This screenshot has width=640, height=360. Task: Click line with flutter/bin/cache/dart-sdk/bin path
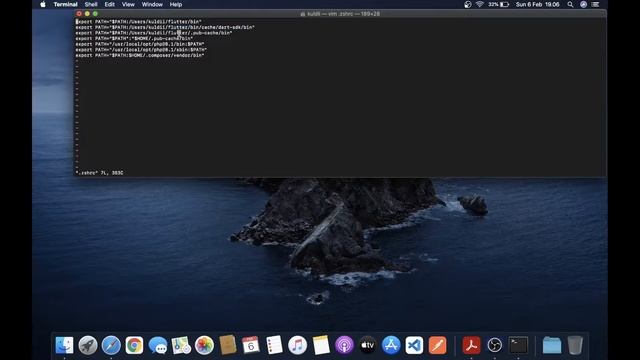165,27
